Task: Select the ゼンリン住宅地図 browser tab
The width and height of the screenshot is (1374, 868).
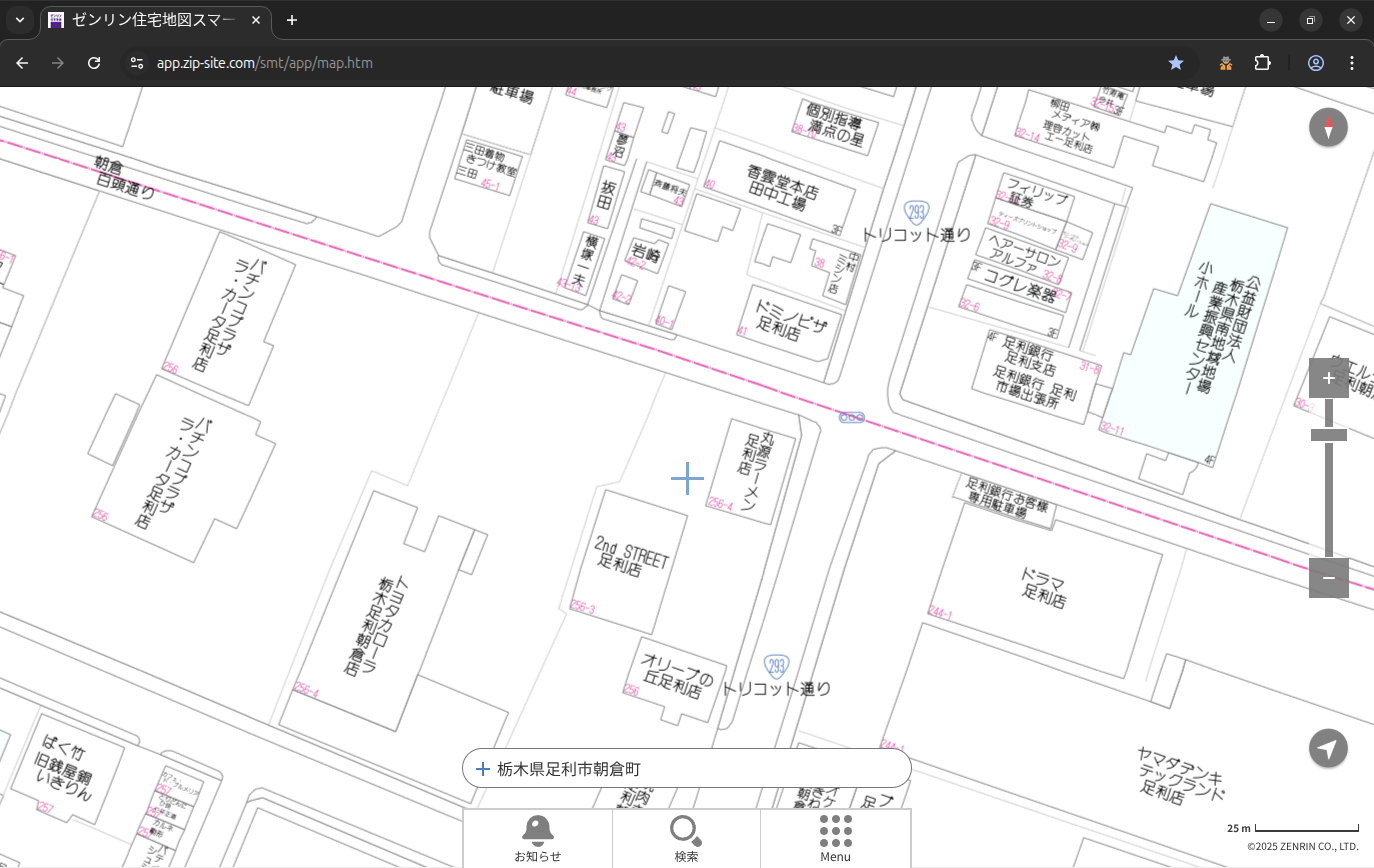Action: 150,20
